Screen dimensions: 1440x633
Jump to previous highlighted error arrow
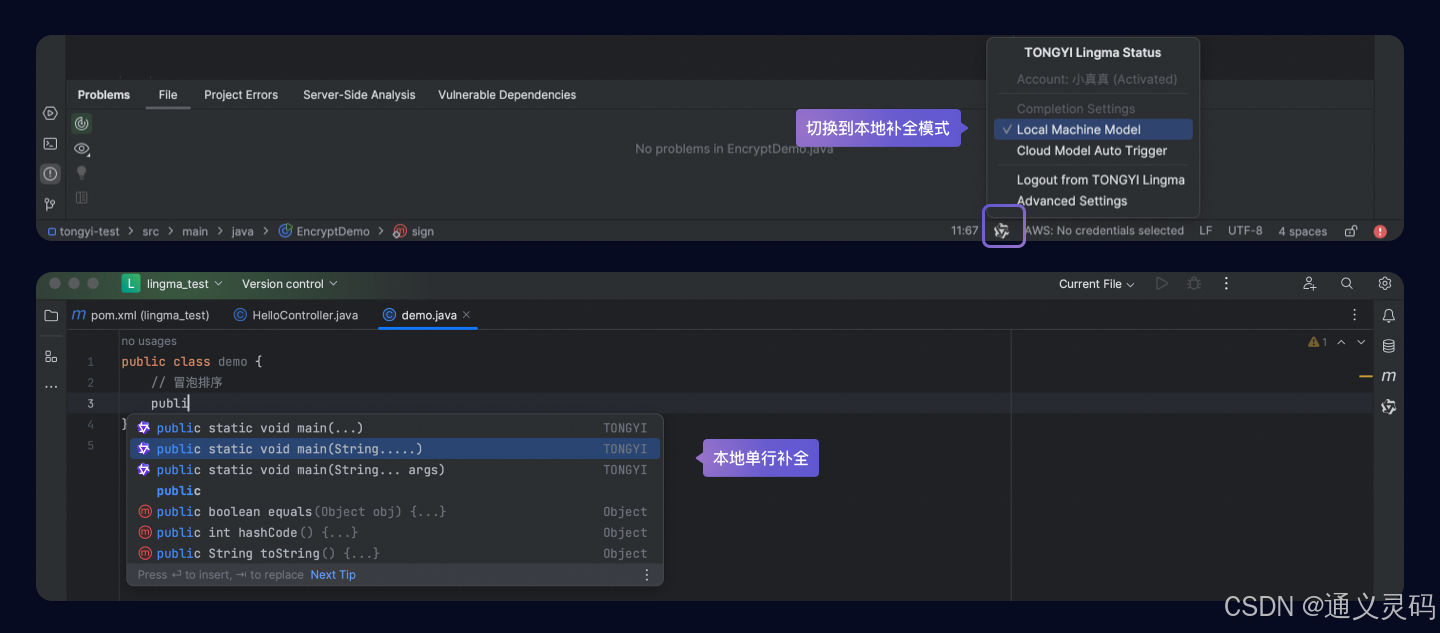click(1342, 342)
